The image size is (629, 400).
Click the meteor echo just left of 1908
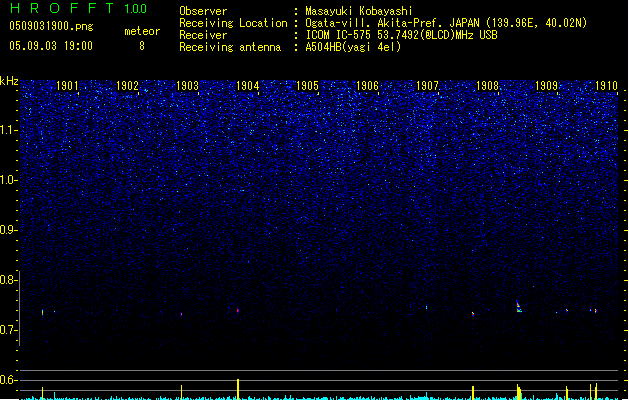(473, 314)
